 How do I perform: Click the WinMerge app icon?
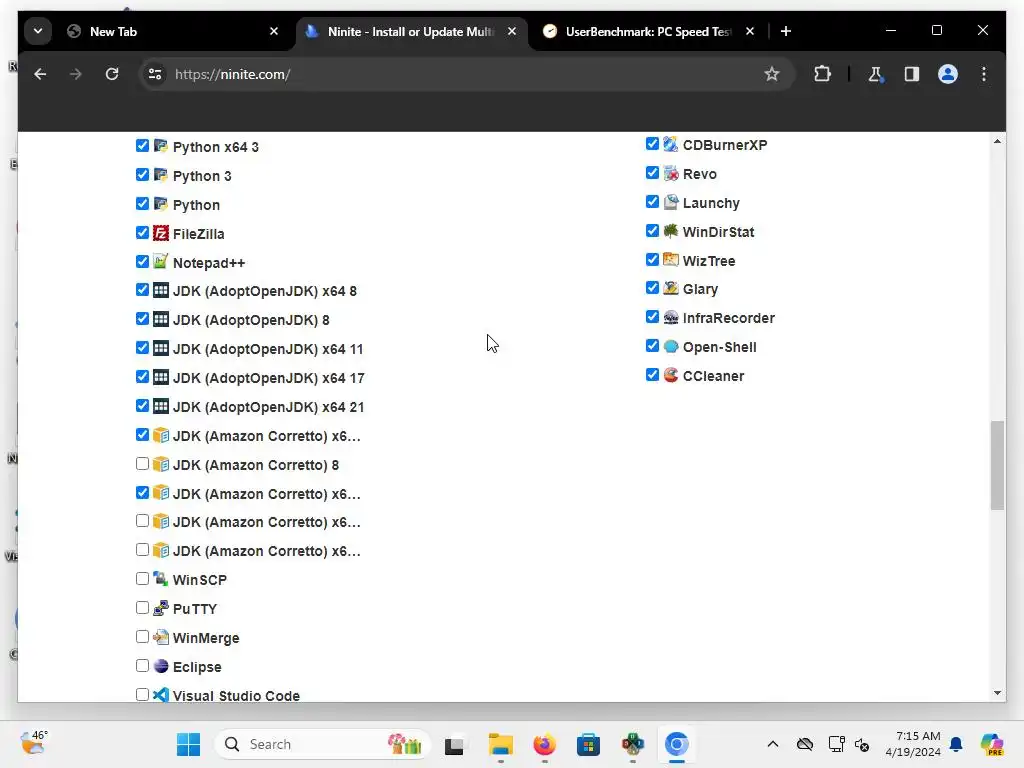161,637
